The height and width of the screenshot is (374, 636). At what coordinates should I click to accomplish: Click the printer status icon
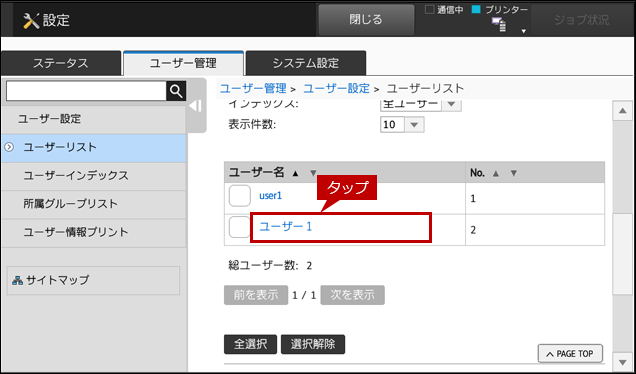(499, 25)
